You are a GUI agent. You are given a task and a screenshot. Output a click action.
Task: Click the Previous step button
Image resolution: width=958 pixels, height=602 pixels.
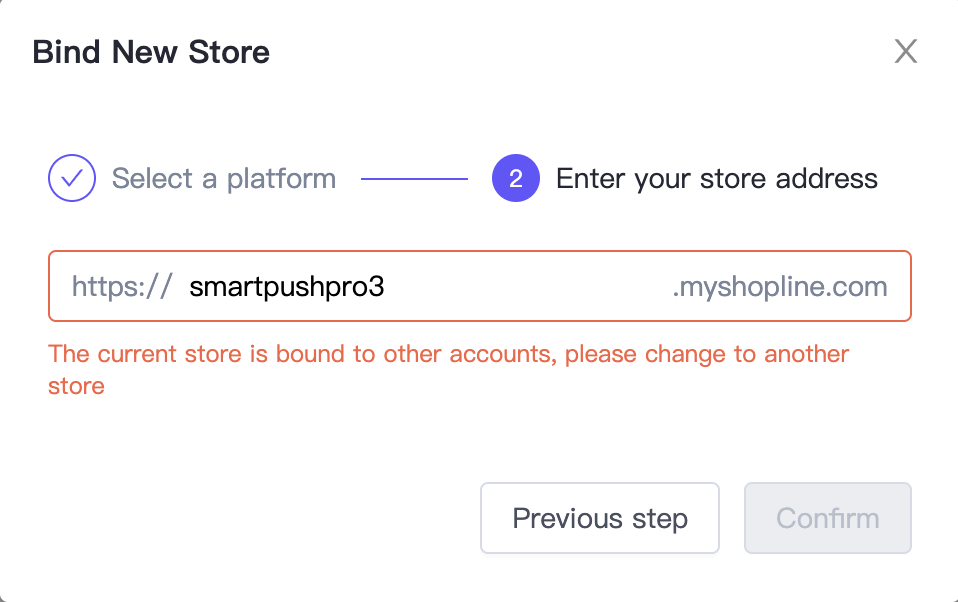[600, 518]
